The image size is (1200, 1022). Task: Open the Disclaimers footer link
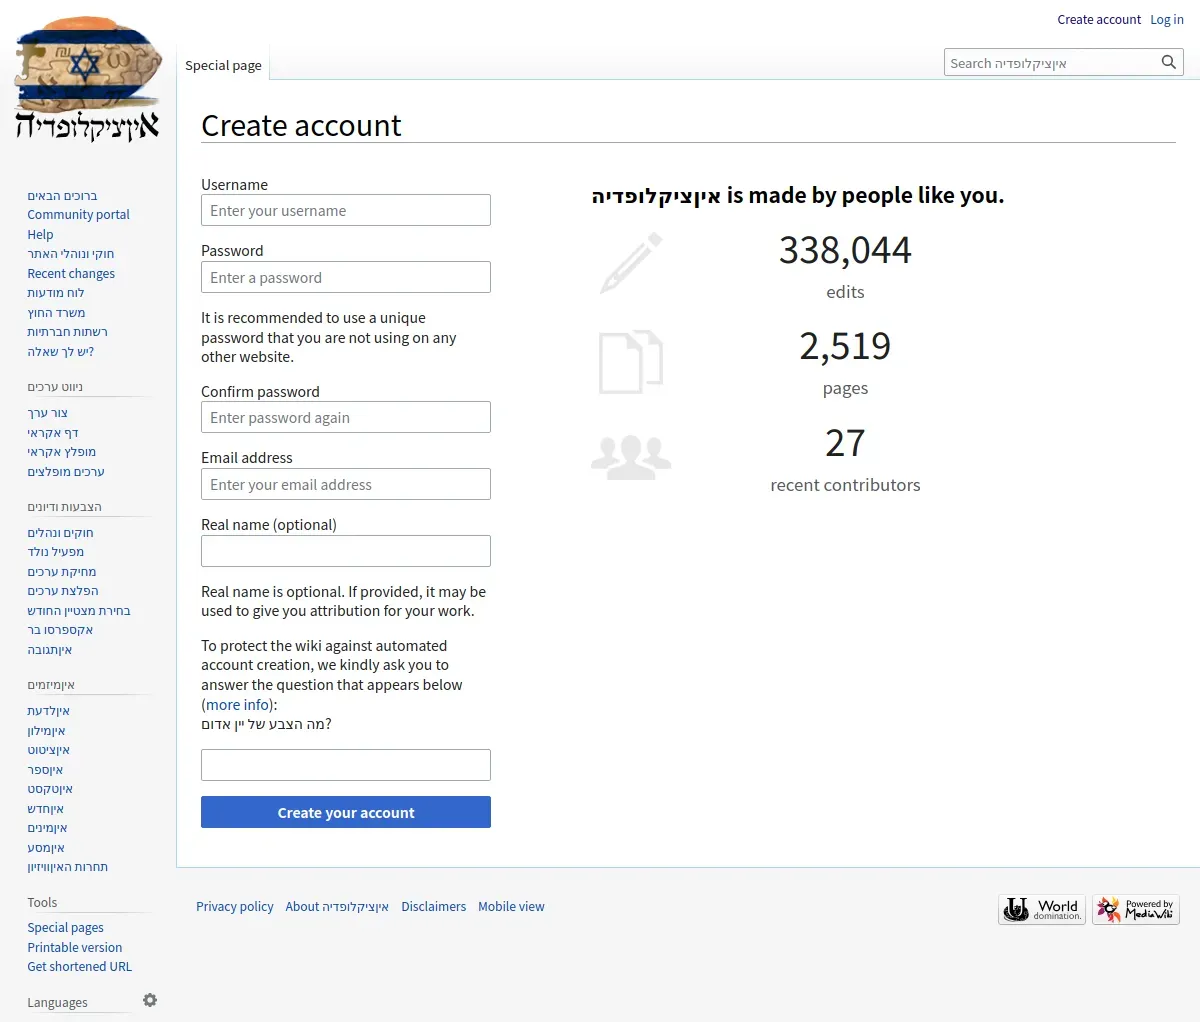click(433, 906)
